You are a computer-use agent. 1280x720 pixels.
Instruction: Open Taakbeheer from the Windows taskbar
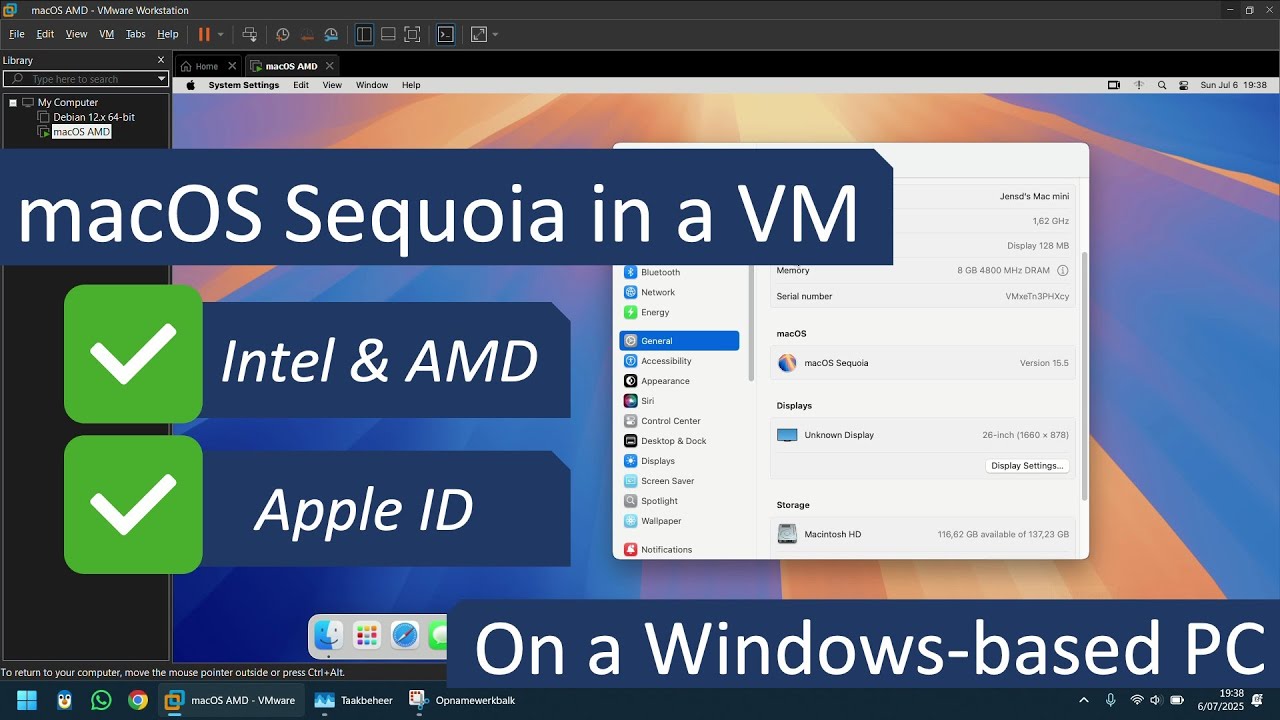(x=353, y=700)
